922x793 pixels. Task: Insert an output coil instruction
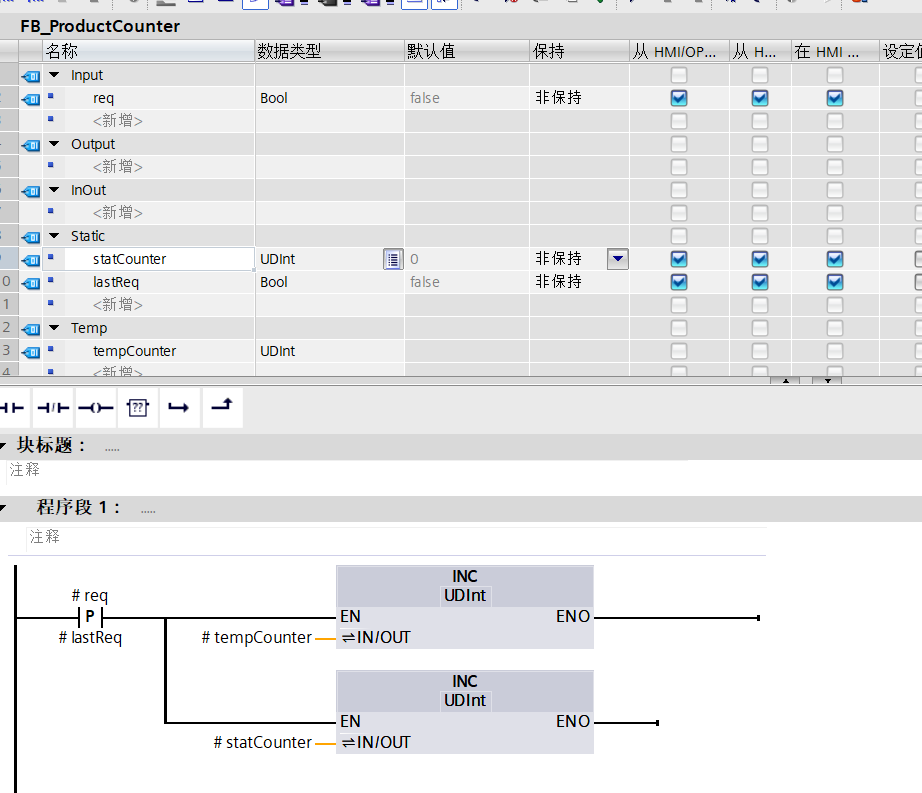coord(95,408)
